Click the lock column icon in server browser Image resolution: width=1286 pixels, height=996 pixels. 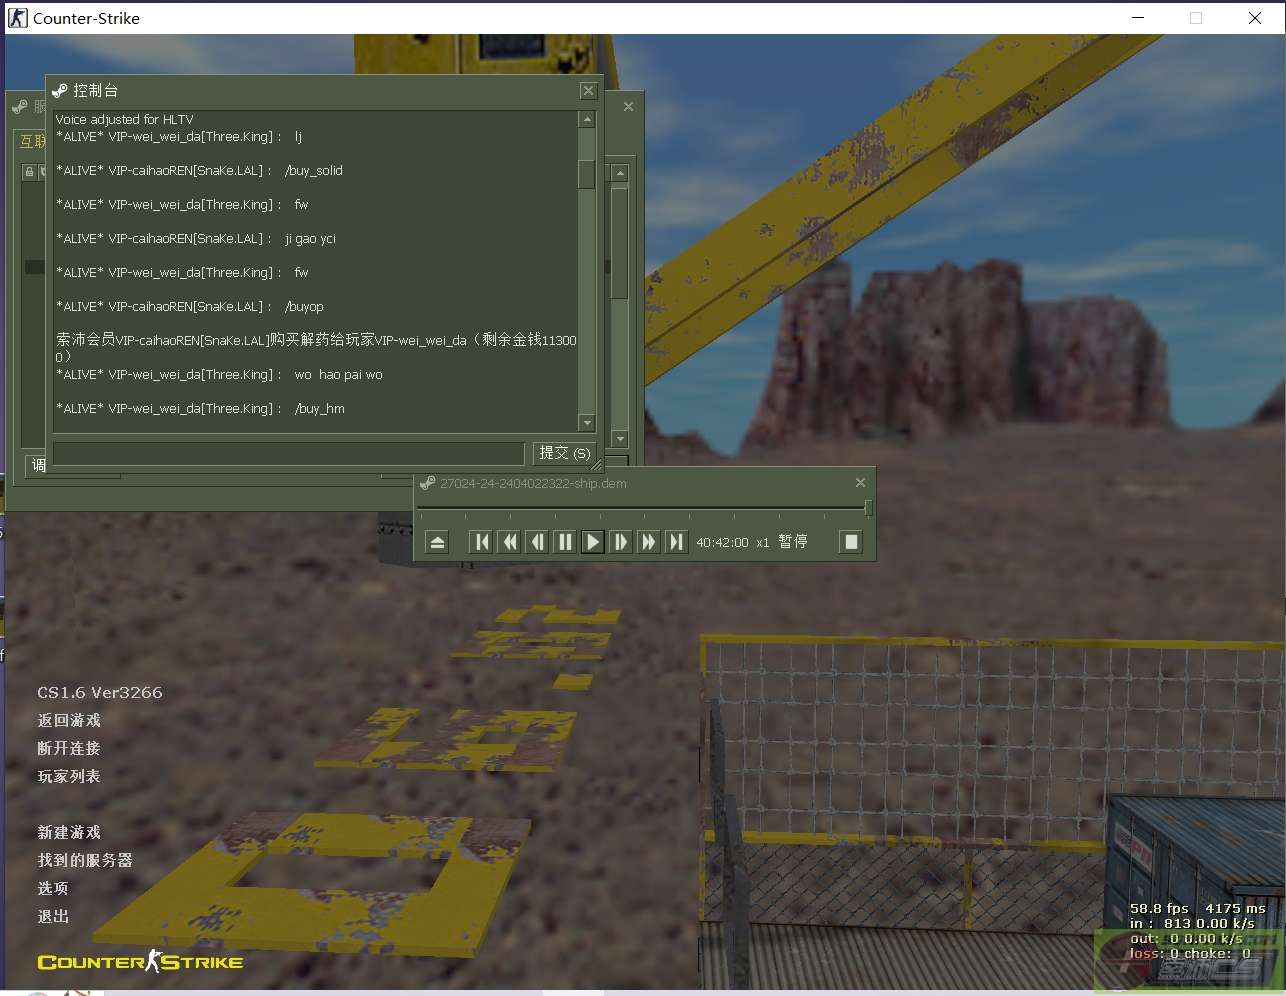[29, 172]
